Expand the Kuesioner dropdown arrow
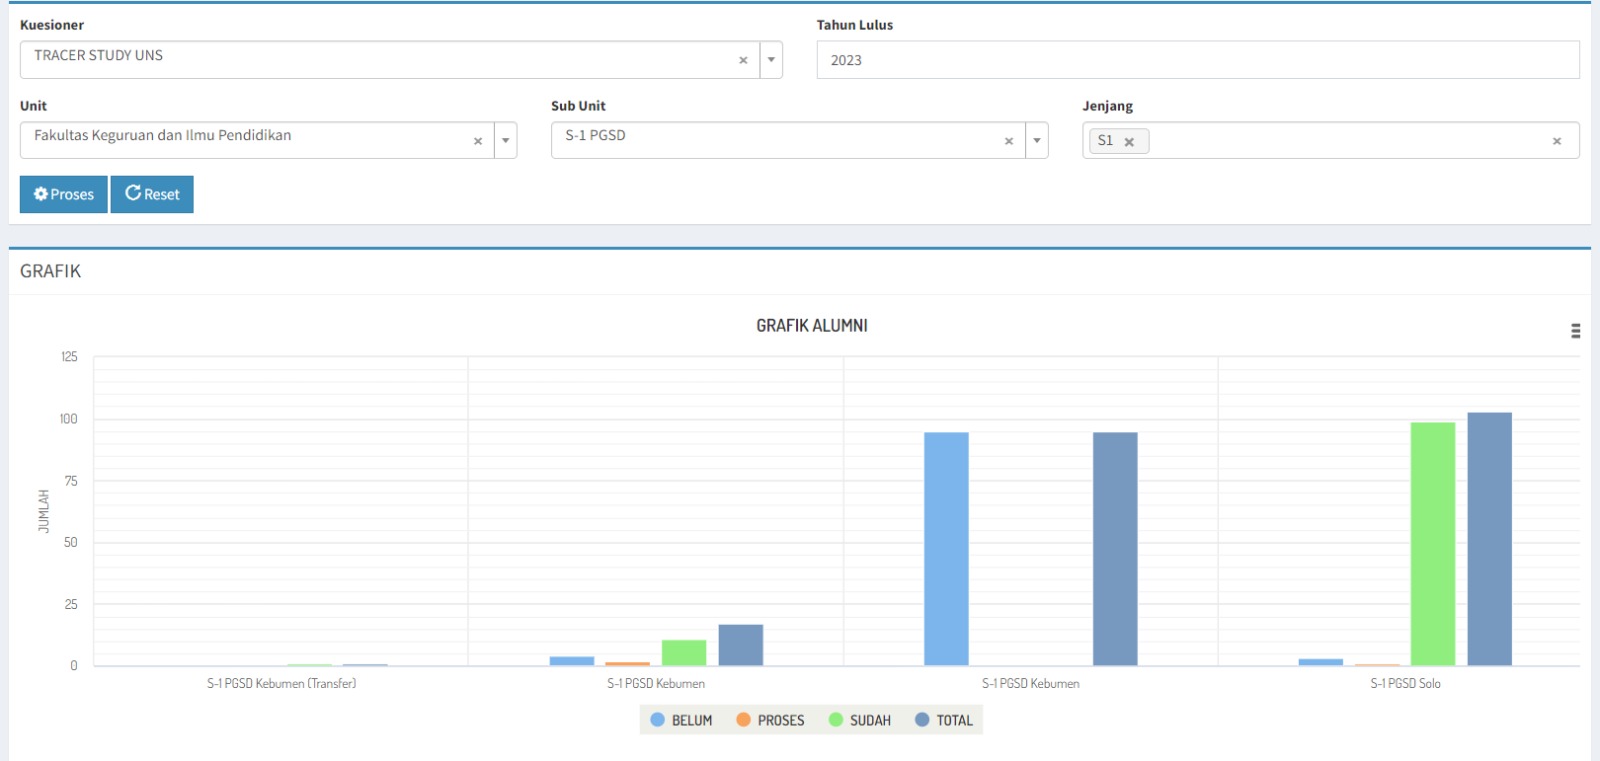 771,60
